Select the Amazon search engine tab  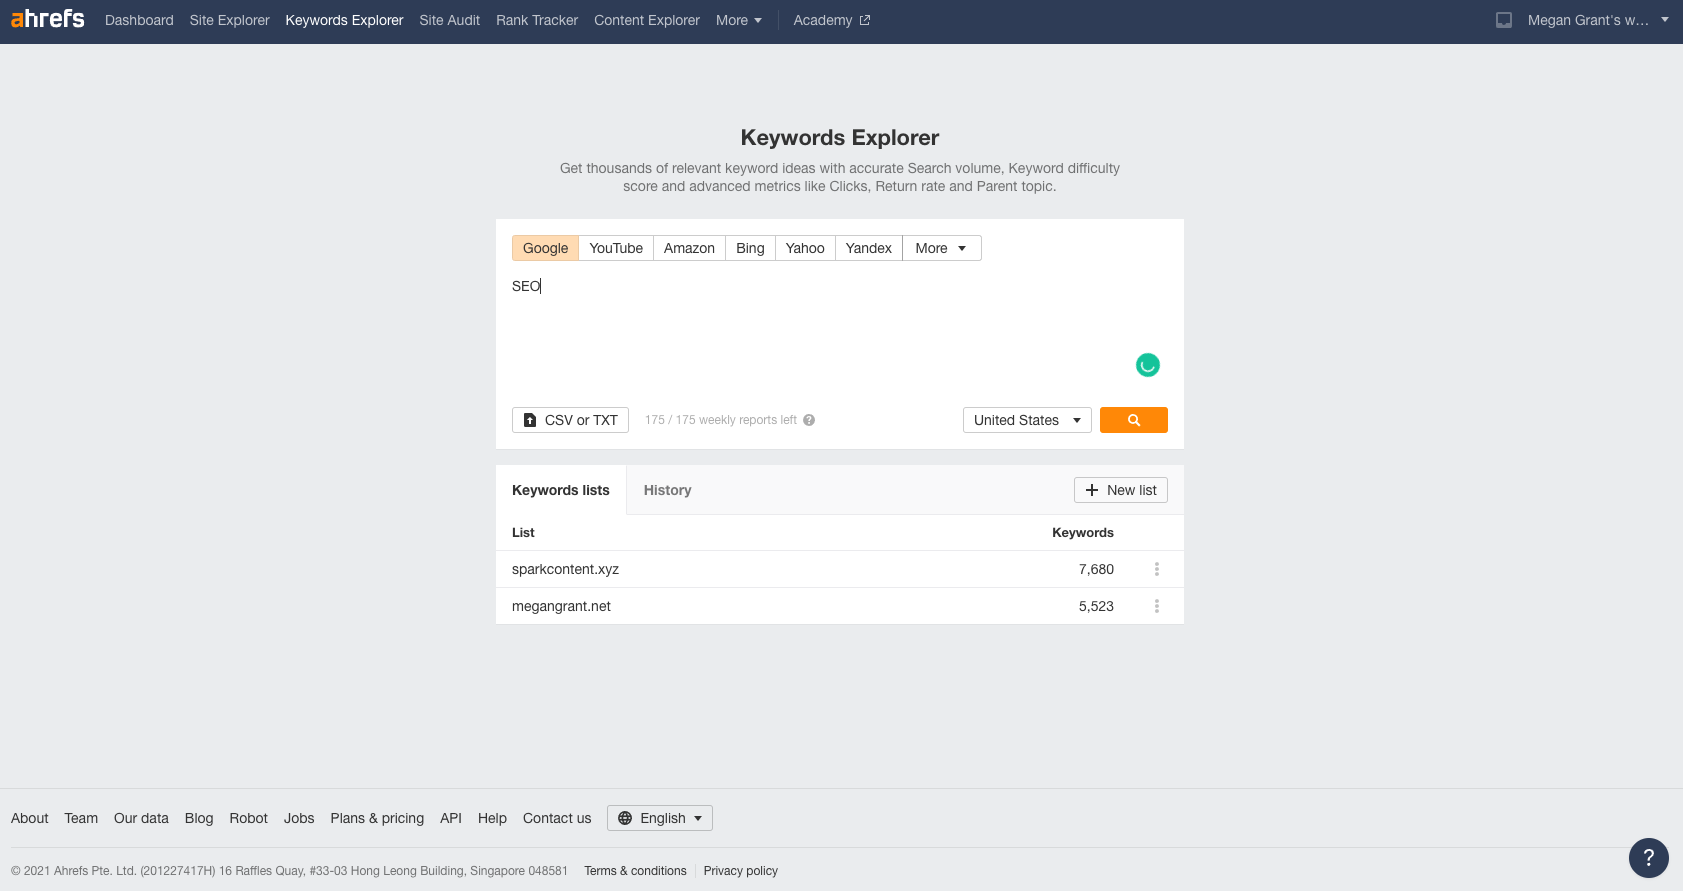(x=689, y=248)
